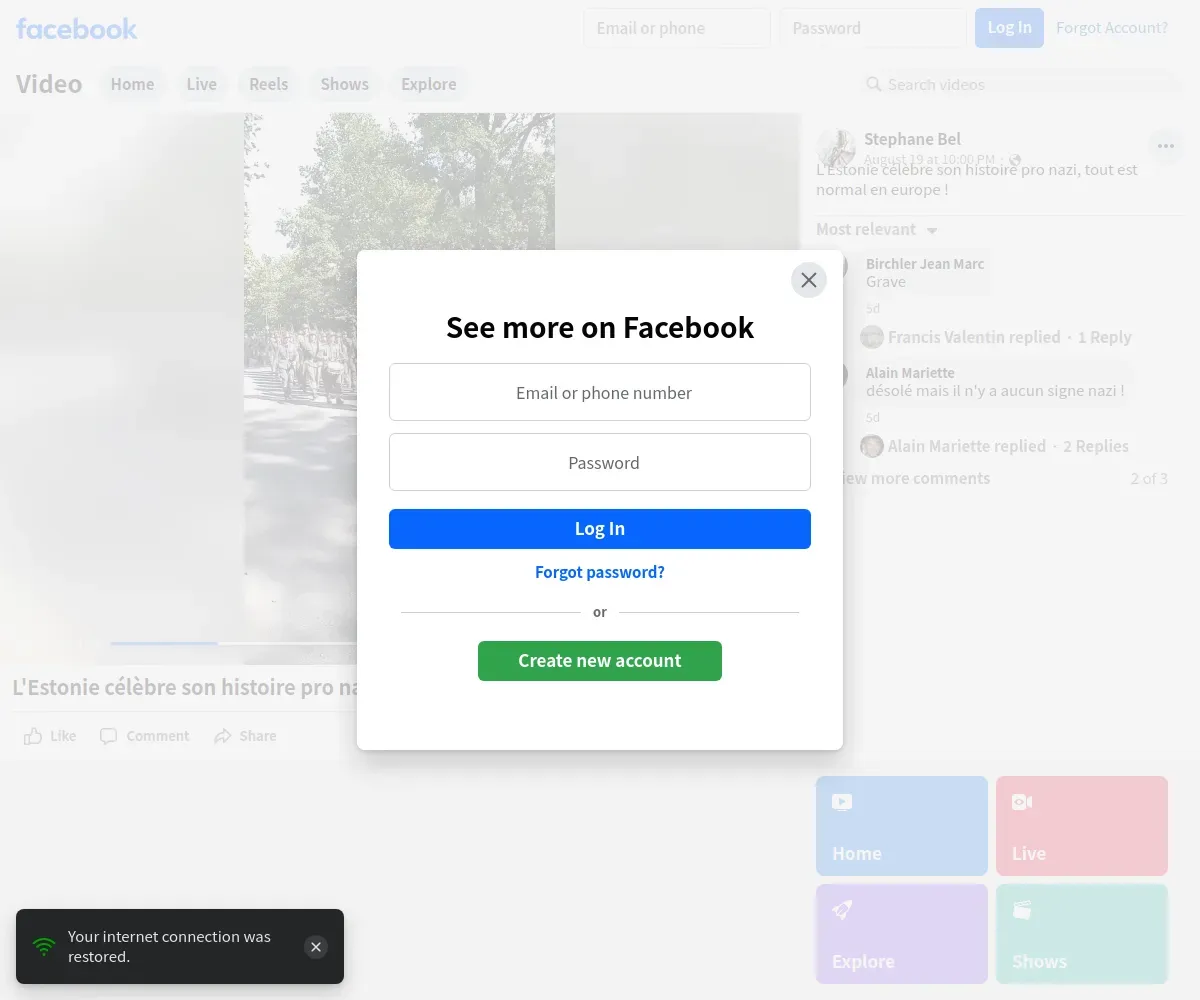The width and height of the screenshot is (1200, 1000).
Task: Click the video progress bar
Action: tap(233, 643)
